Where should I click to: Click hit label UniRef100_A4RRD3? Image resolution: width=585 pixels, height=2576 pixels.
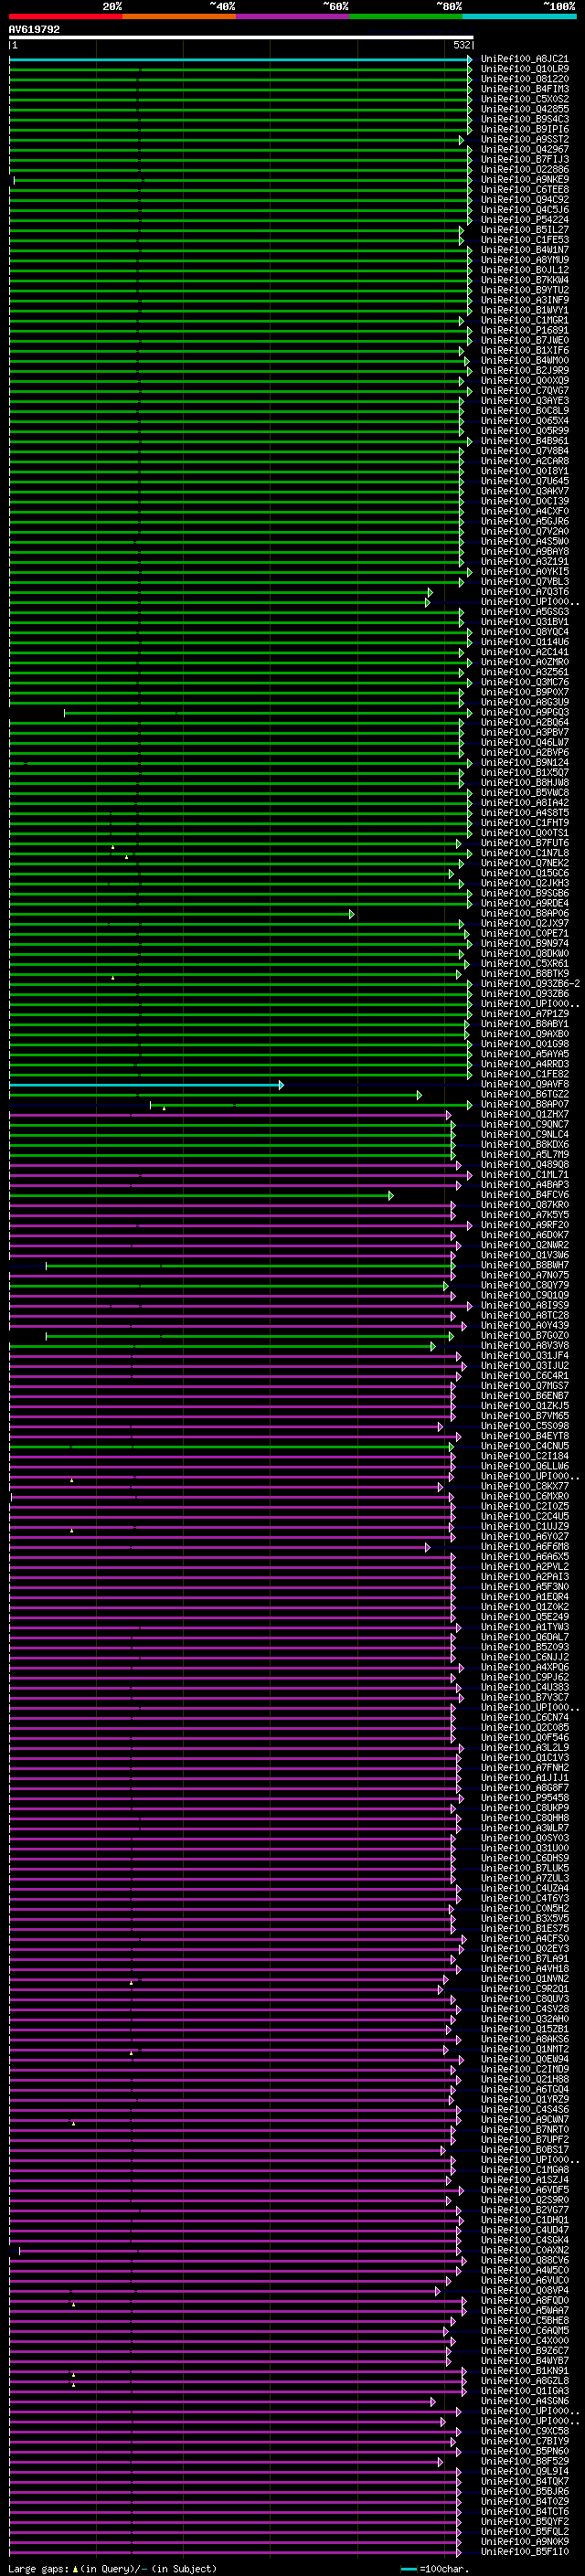[x=525, y=1065]
